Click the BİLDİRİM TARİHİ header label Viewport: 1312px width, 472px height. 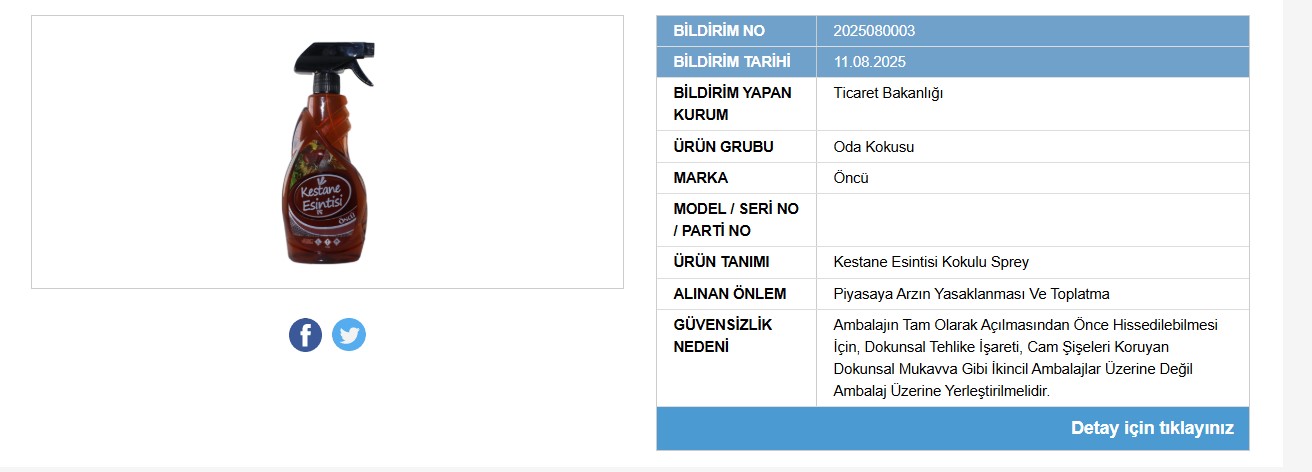(x=732, y=62)
